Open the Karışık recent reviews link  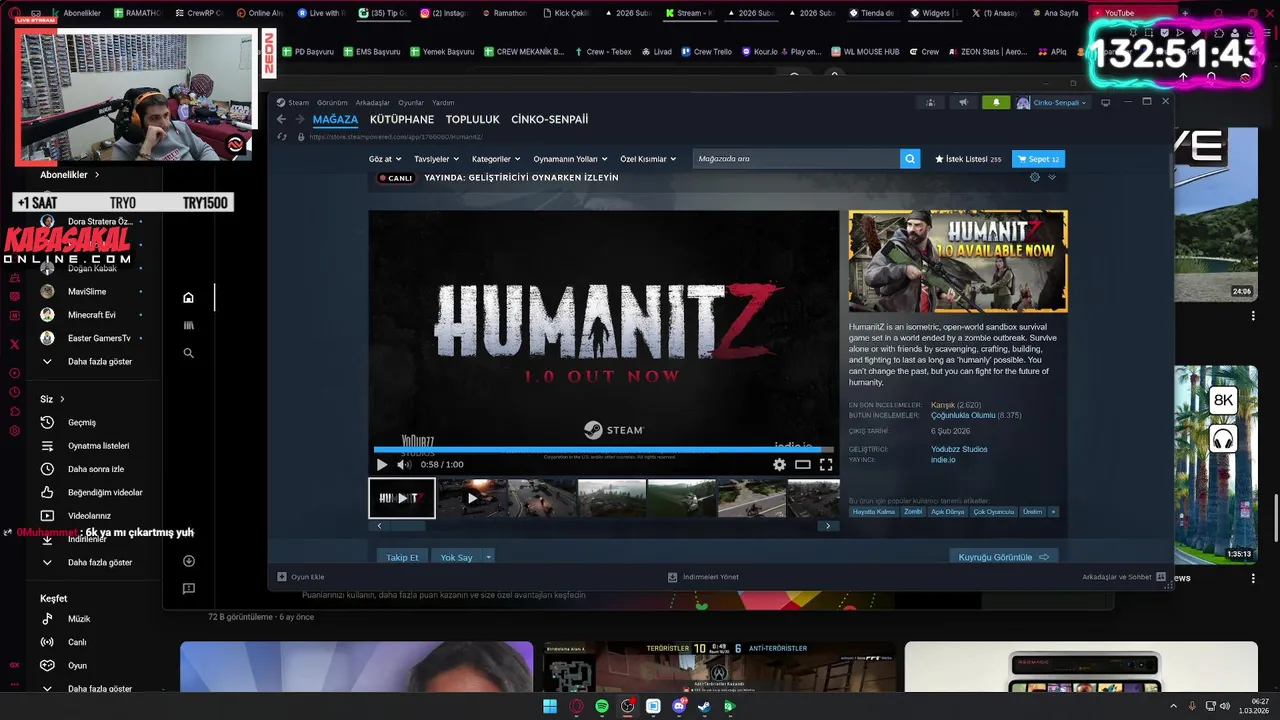(943, 405)
